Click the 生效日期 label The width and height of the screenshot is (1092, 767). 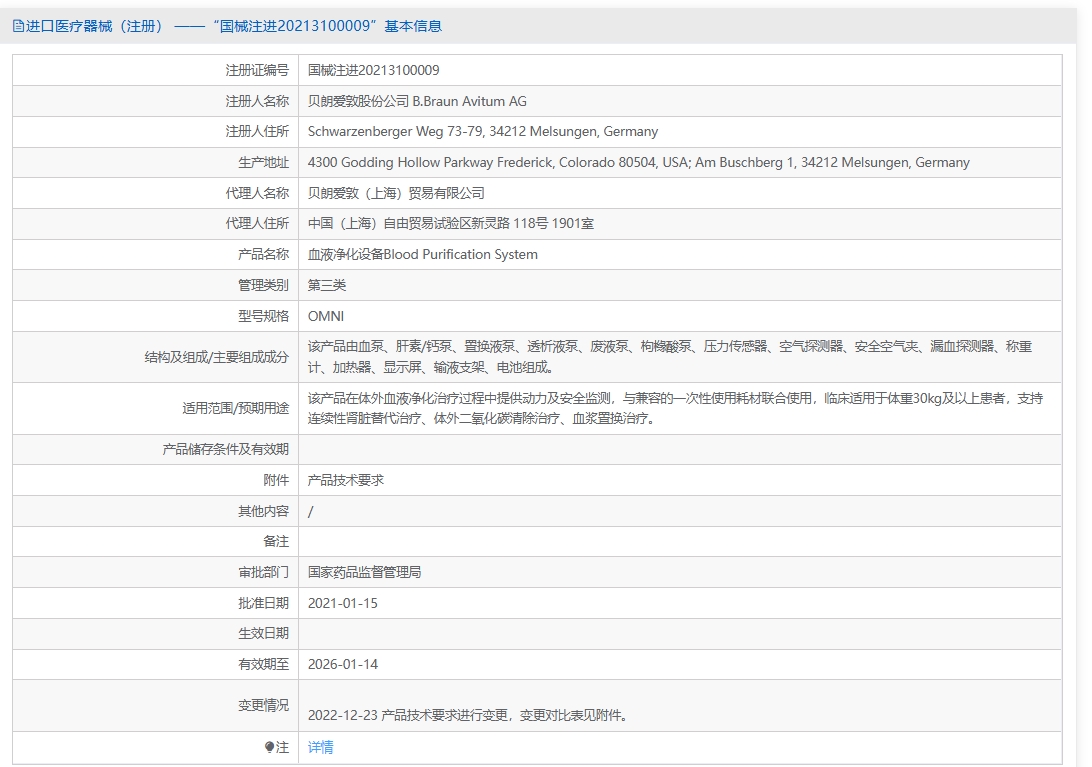(263, 633)
